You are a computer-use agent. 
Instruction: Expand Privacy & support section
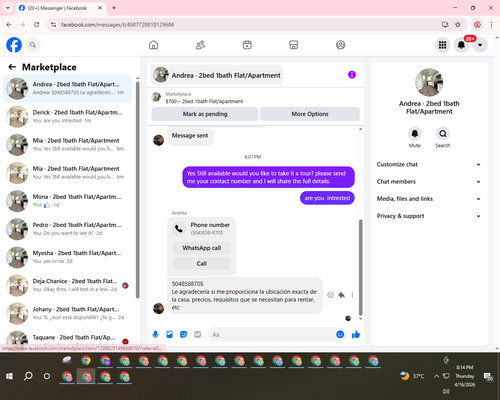point(429,216)
